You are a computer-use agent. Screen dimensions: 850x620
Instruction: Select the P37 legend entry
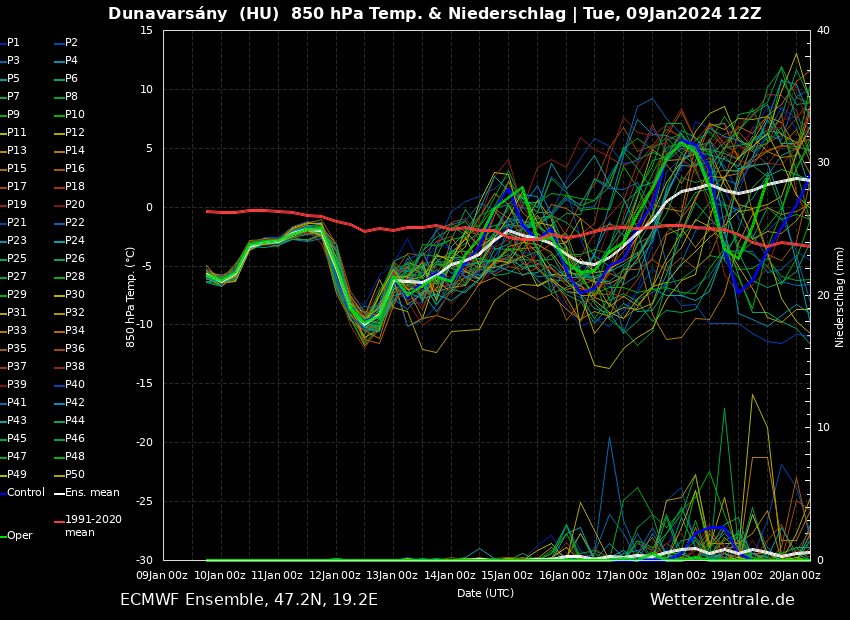click(17, 367)
